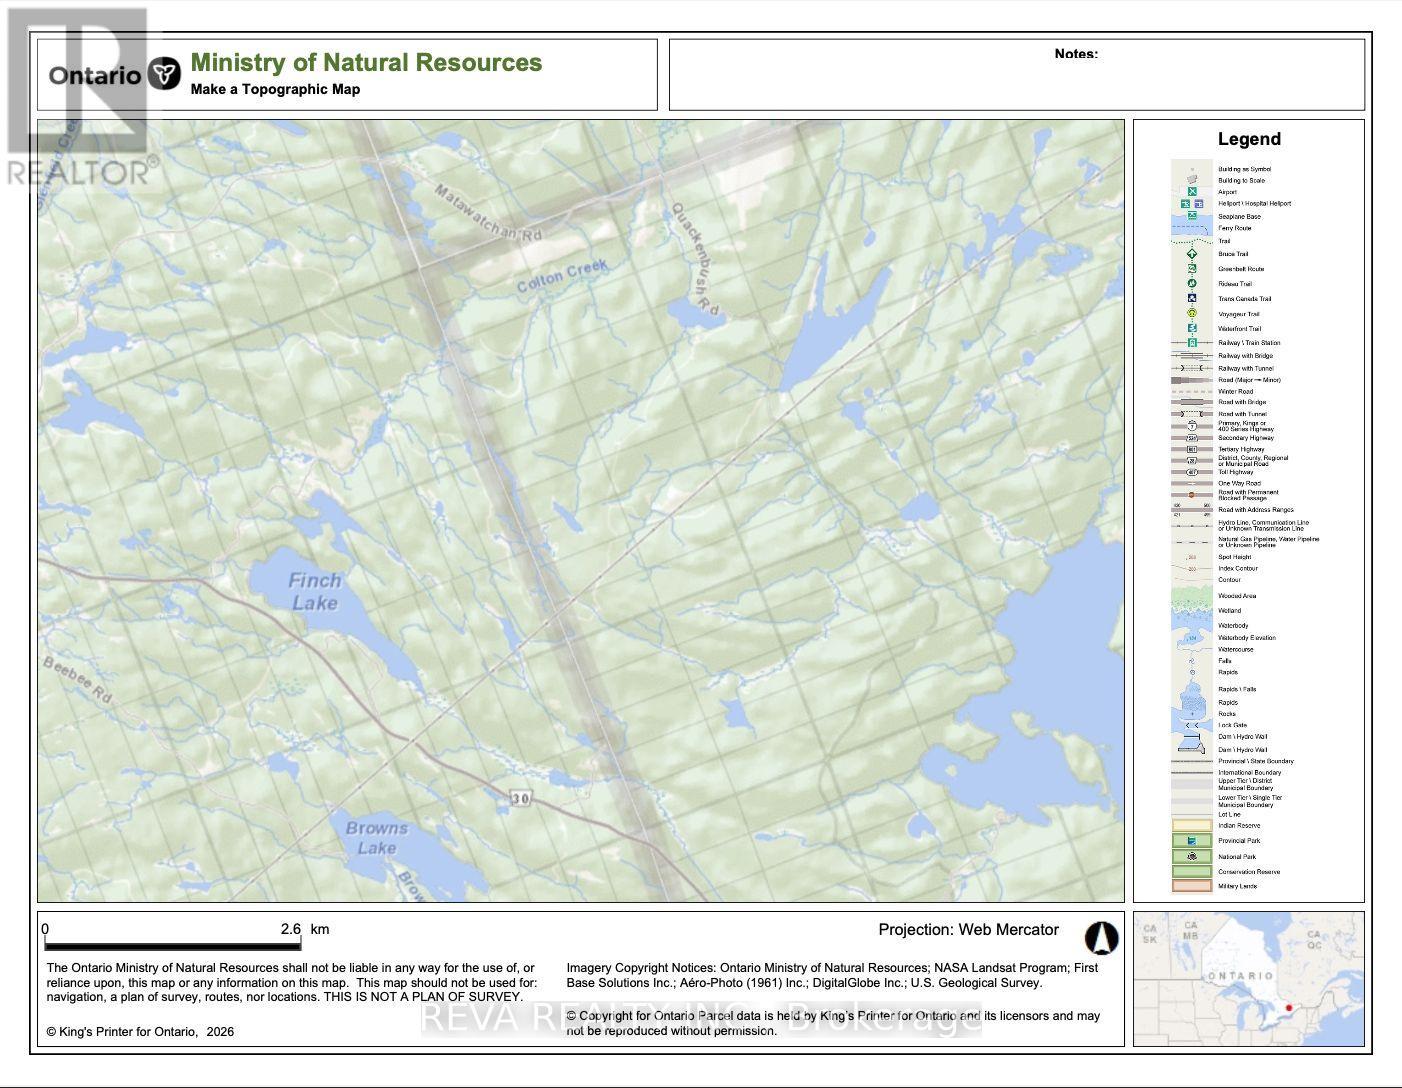Select the Airport symbol in the legend
The image size is (1402, 1088).
coord(1191,192)
